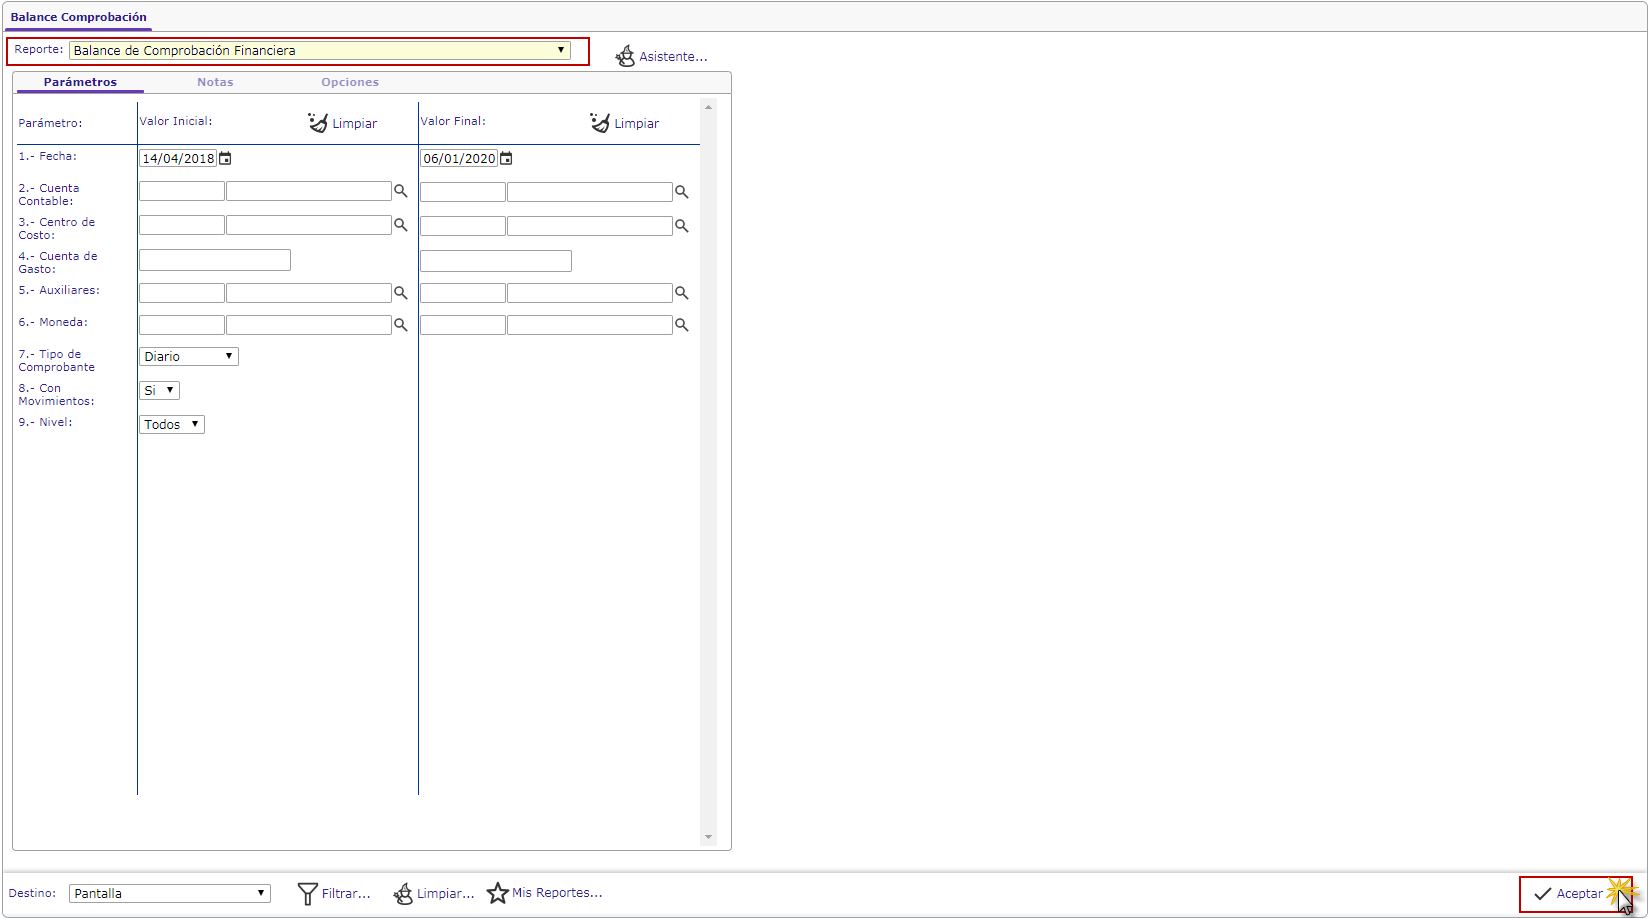Click Limpiar text for Valor Inicial
Screen dimensions: 1648x918
(355, 124)
